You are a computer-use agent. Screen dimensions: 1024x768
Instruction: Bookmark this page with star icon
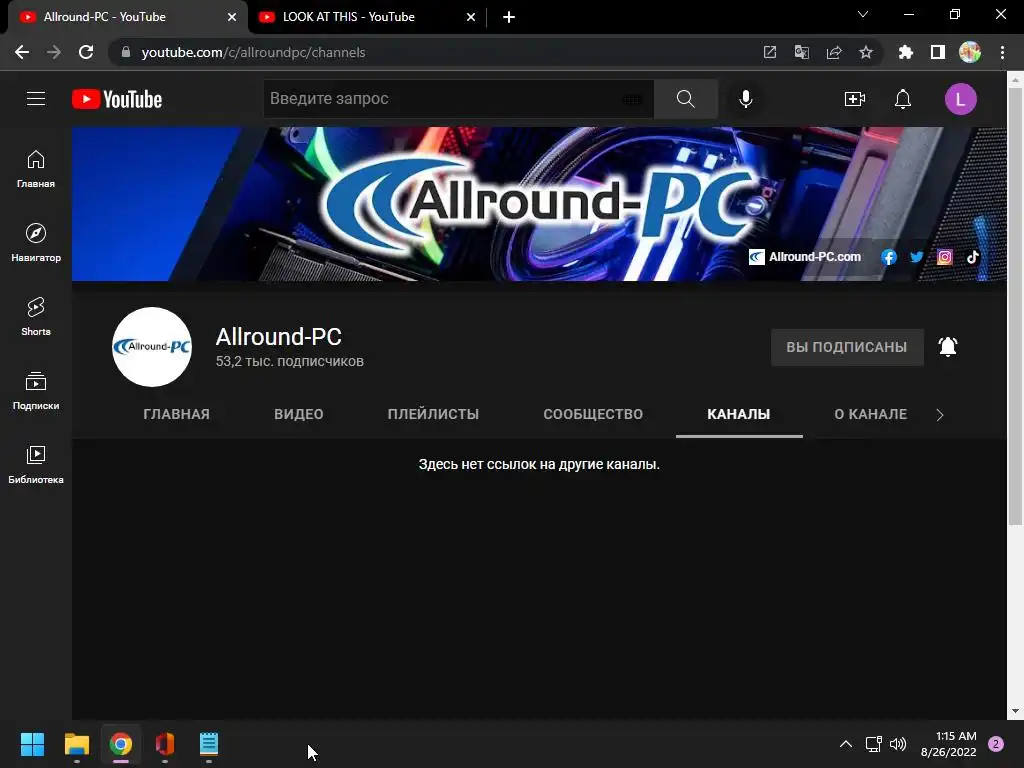click(866, 52)
